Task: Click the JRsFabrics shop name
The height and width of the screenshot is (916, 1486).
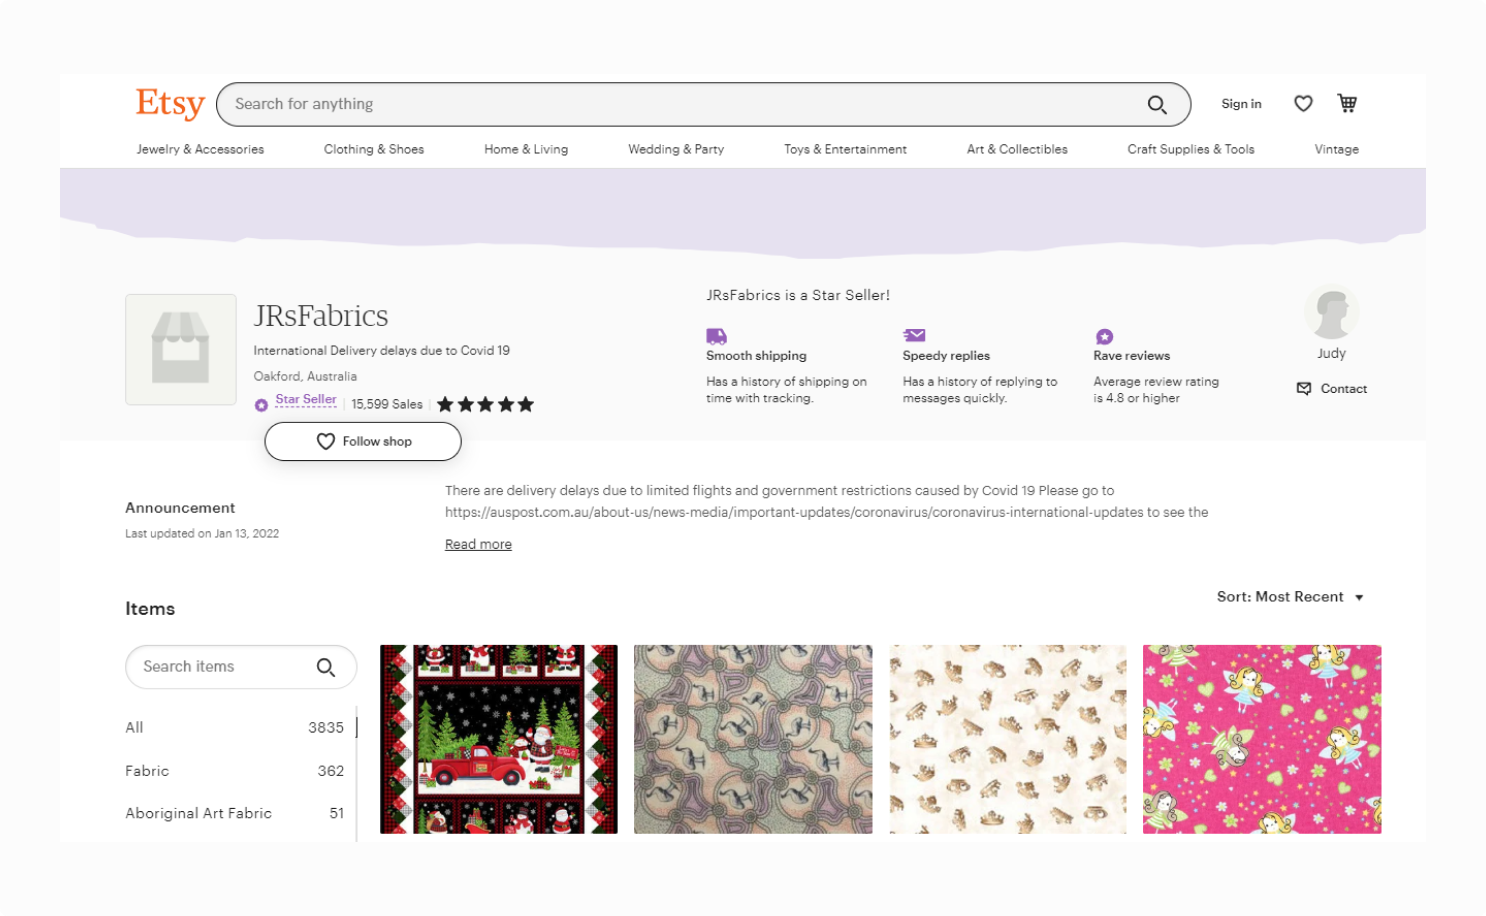Action: 321,316
